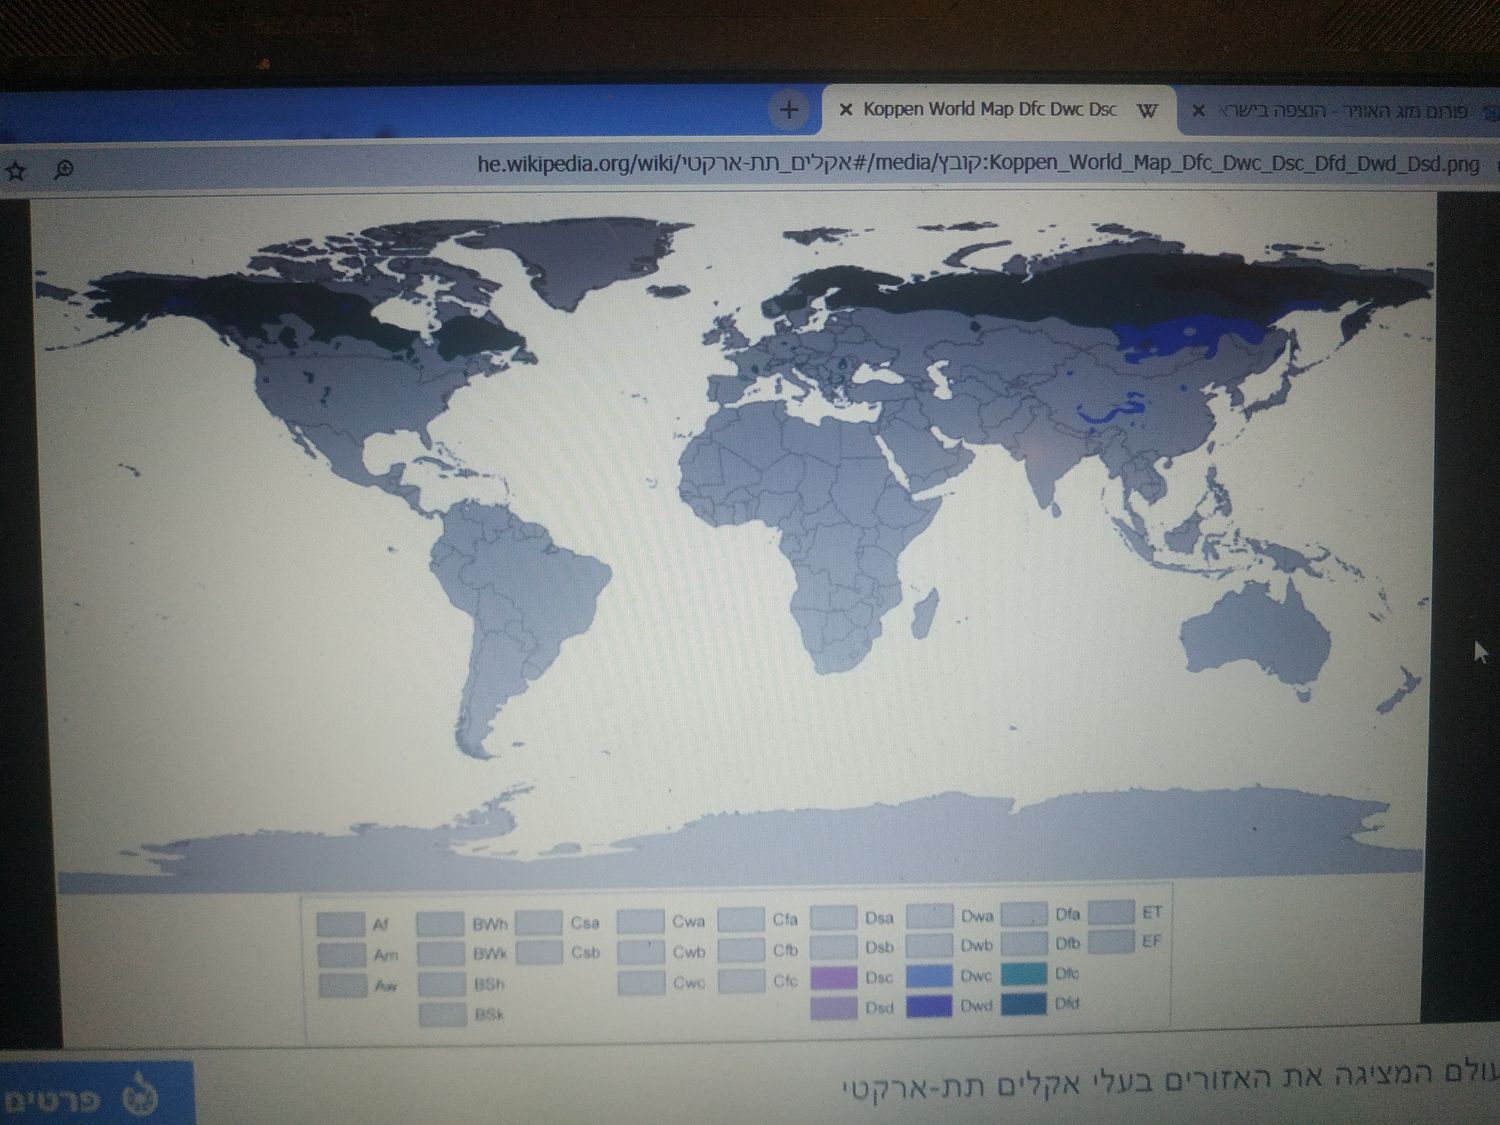Click the Wikipedia favicon on the active tab
This screenshot has height=1125, width=1500.
point(1147,111)
